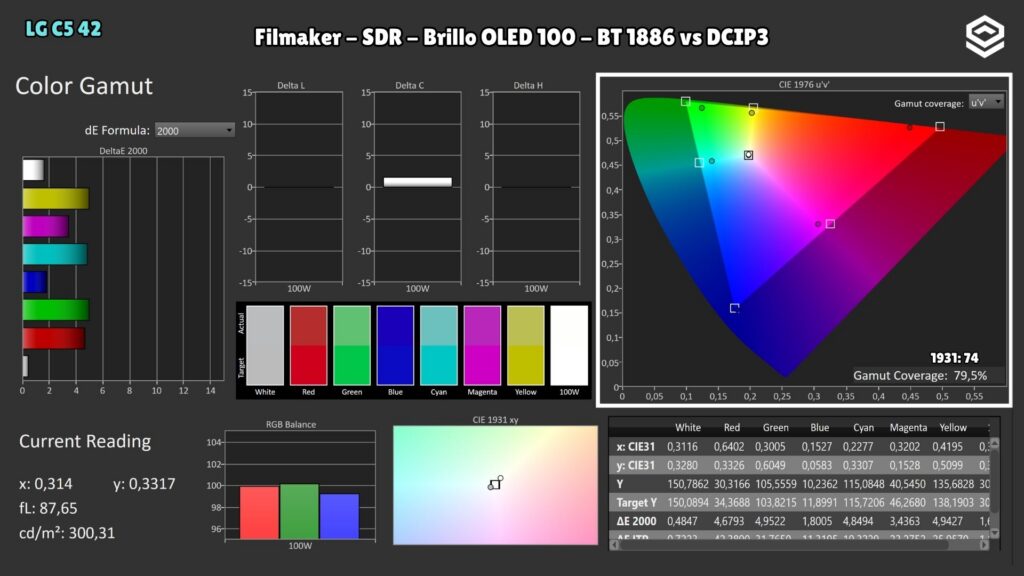Viewport: 1024px width, 576px height.
Task: Click the magenta target square in CIE 1976 chart
Action: (x=830, y=224)
